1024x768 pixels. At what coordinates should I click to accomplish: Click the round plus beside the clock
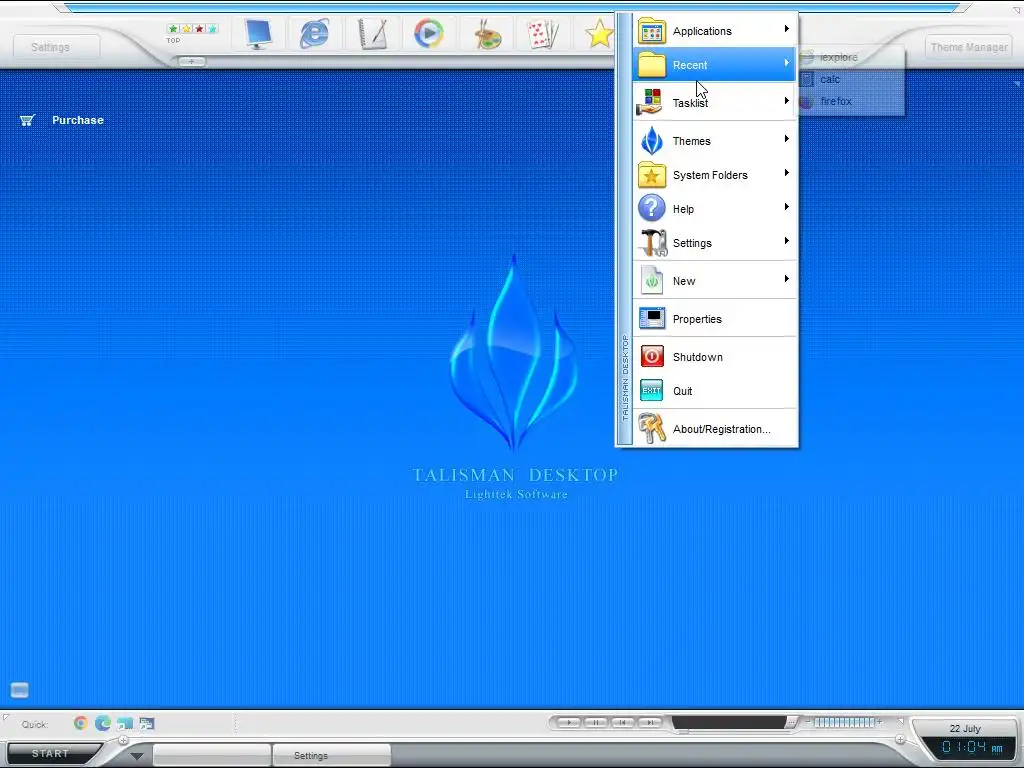point(901,739)
